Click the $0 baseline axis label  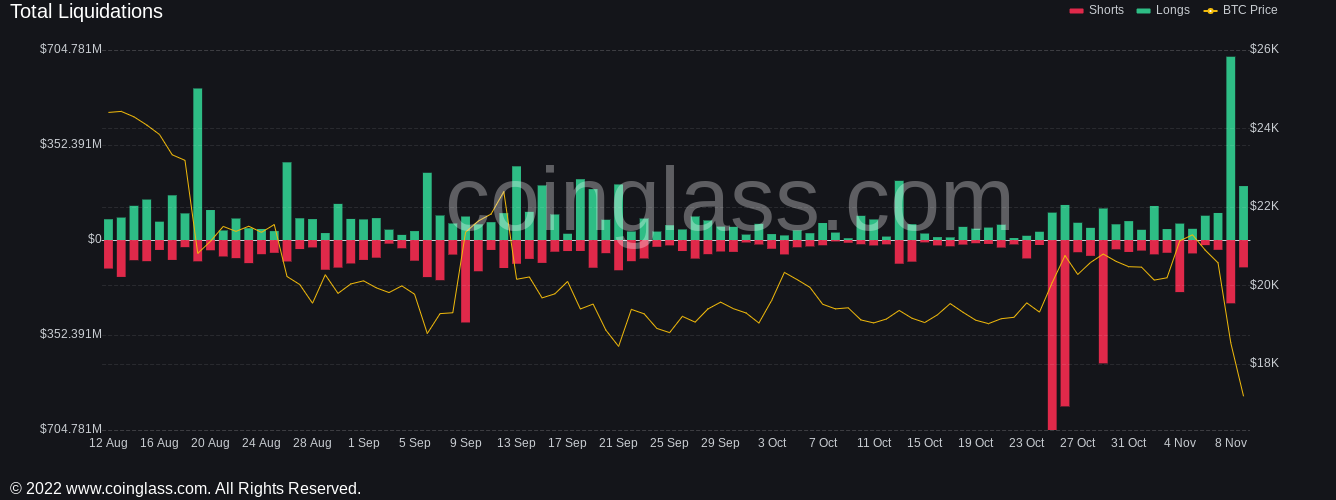click(x=95, y=239)
